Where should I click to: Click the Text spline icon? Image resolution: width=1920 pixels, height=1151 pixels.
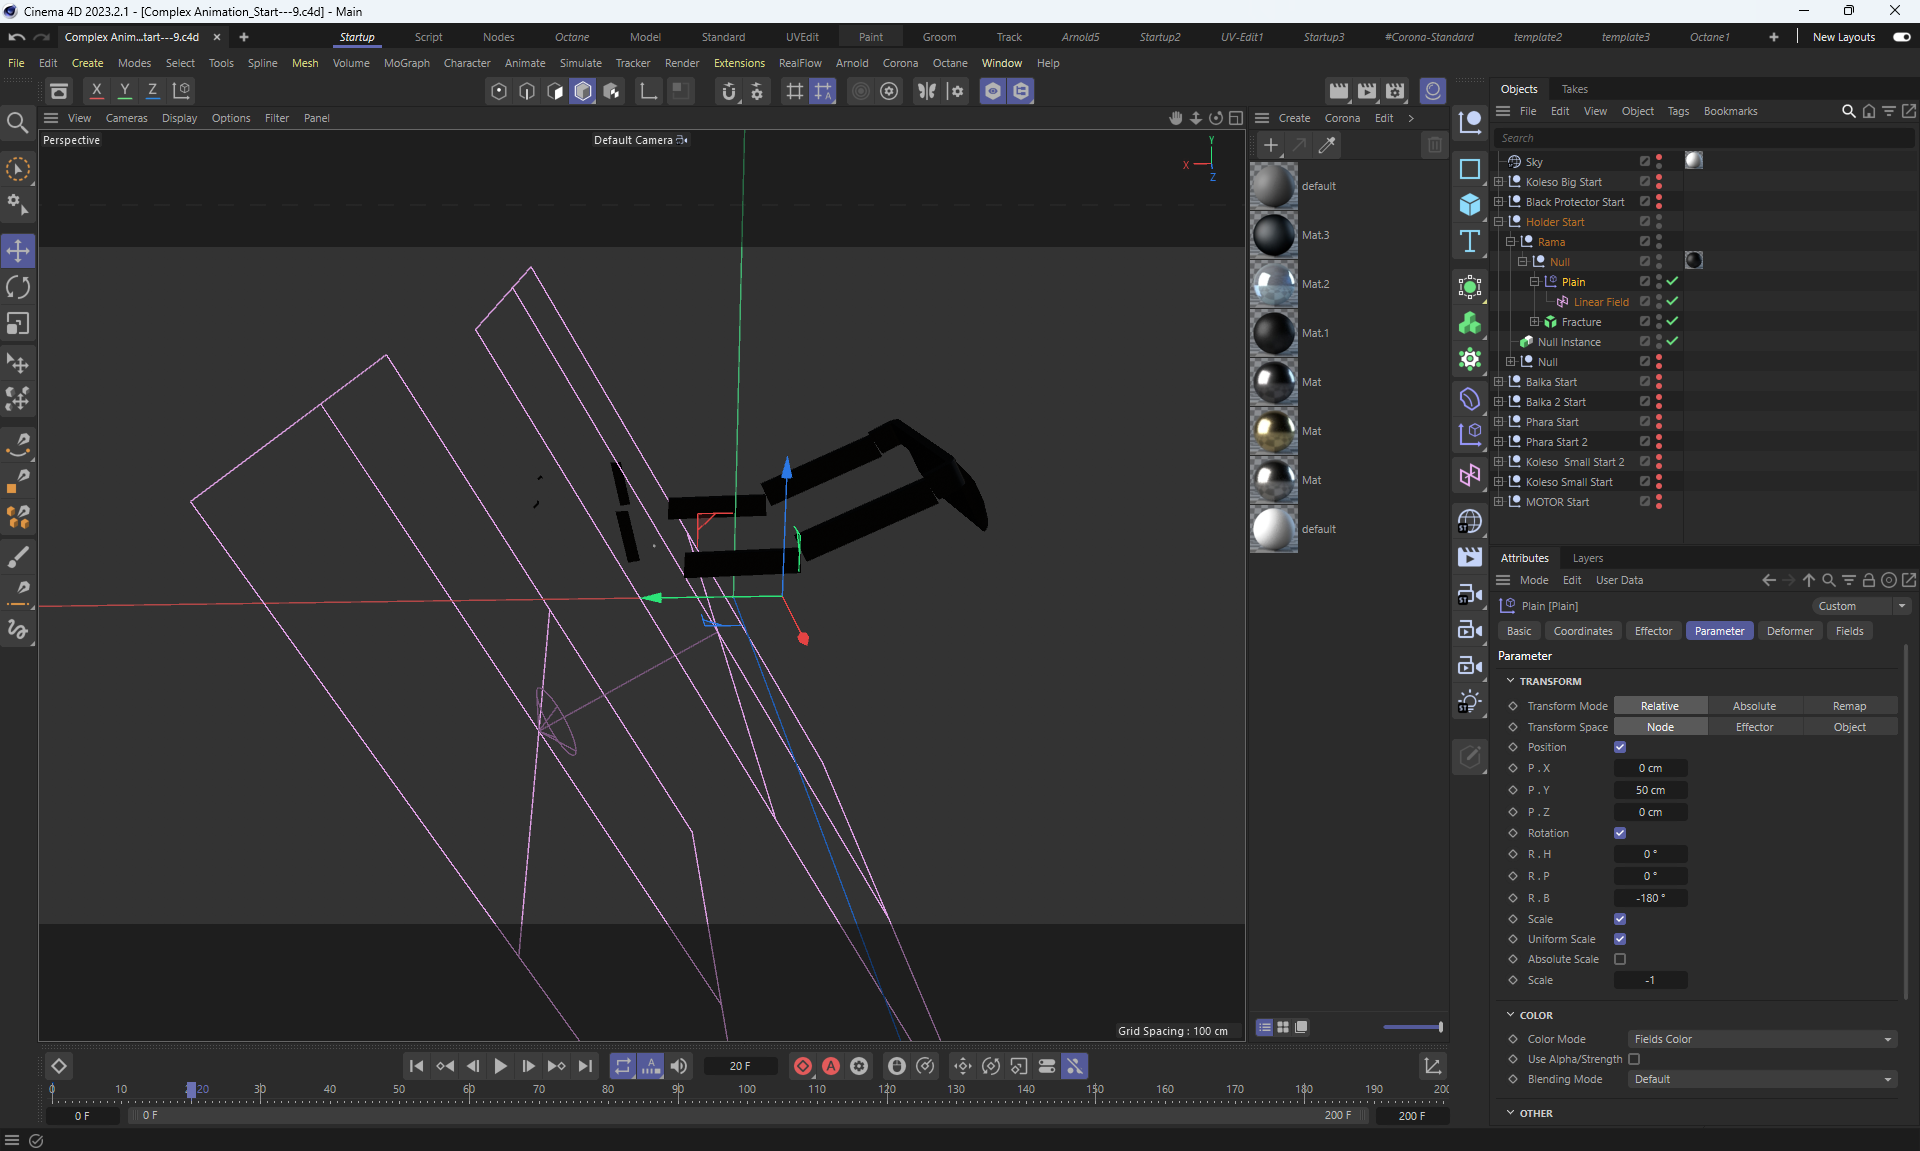point(1469,241)
